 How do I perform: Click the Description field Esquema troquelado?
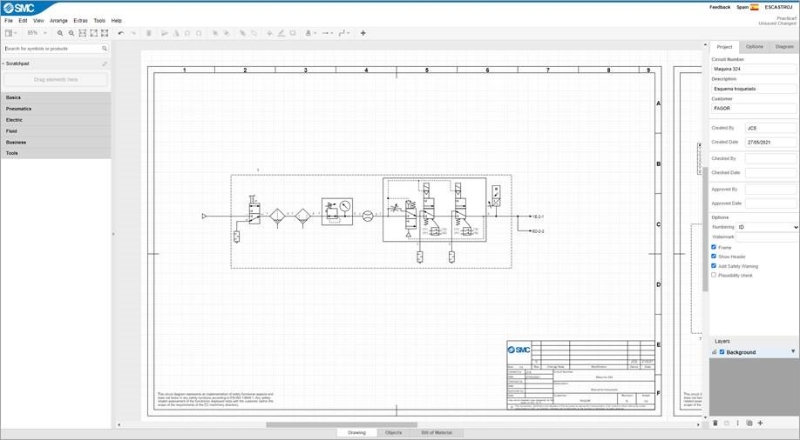[754, 89]
